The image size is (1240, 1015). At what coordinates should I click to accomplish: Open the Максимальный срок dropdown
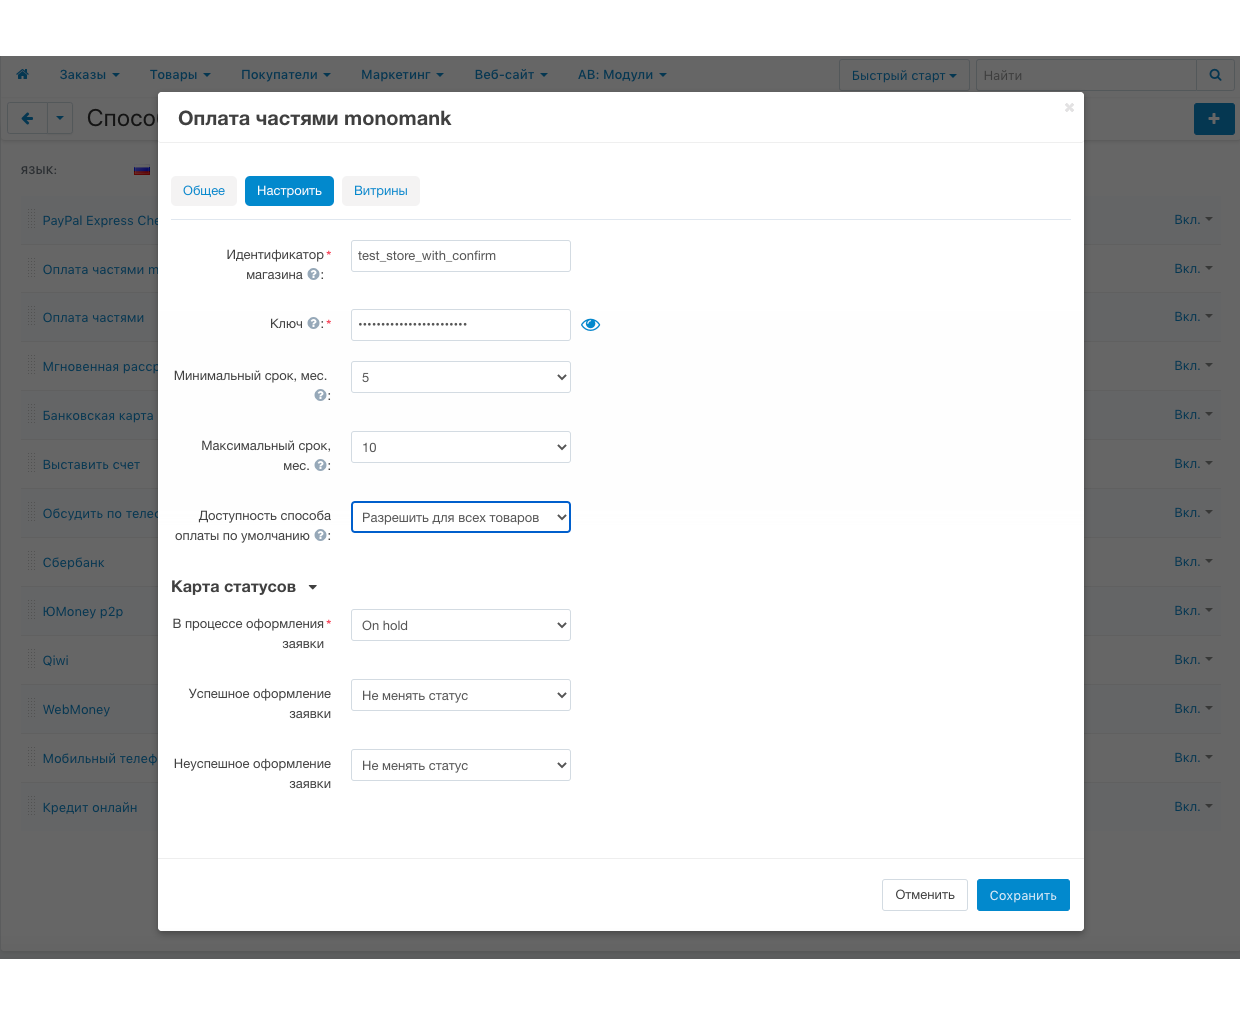click(460, 447)
